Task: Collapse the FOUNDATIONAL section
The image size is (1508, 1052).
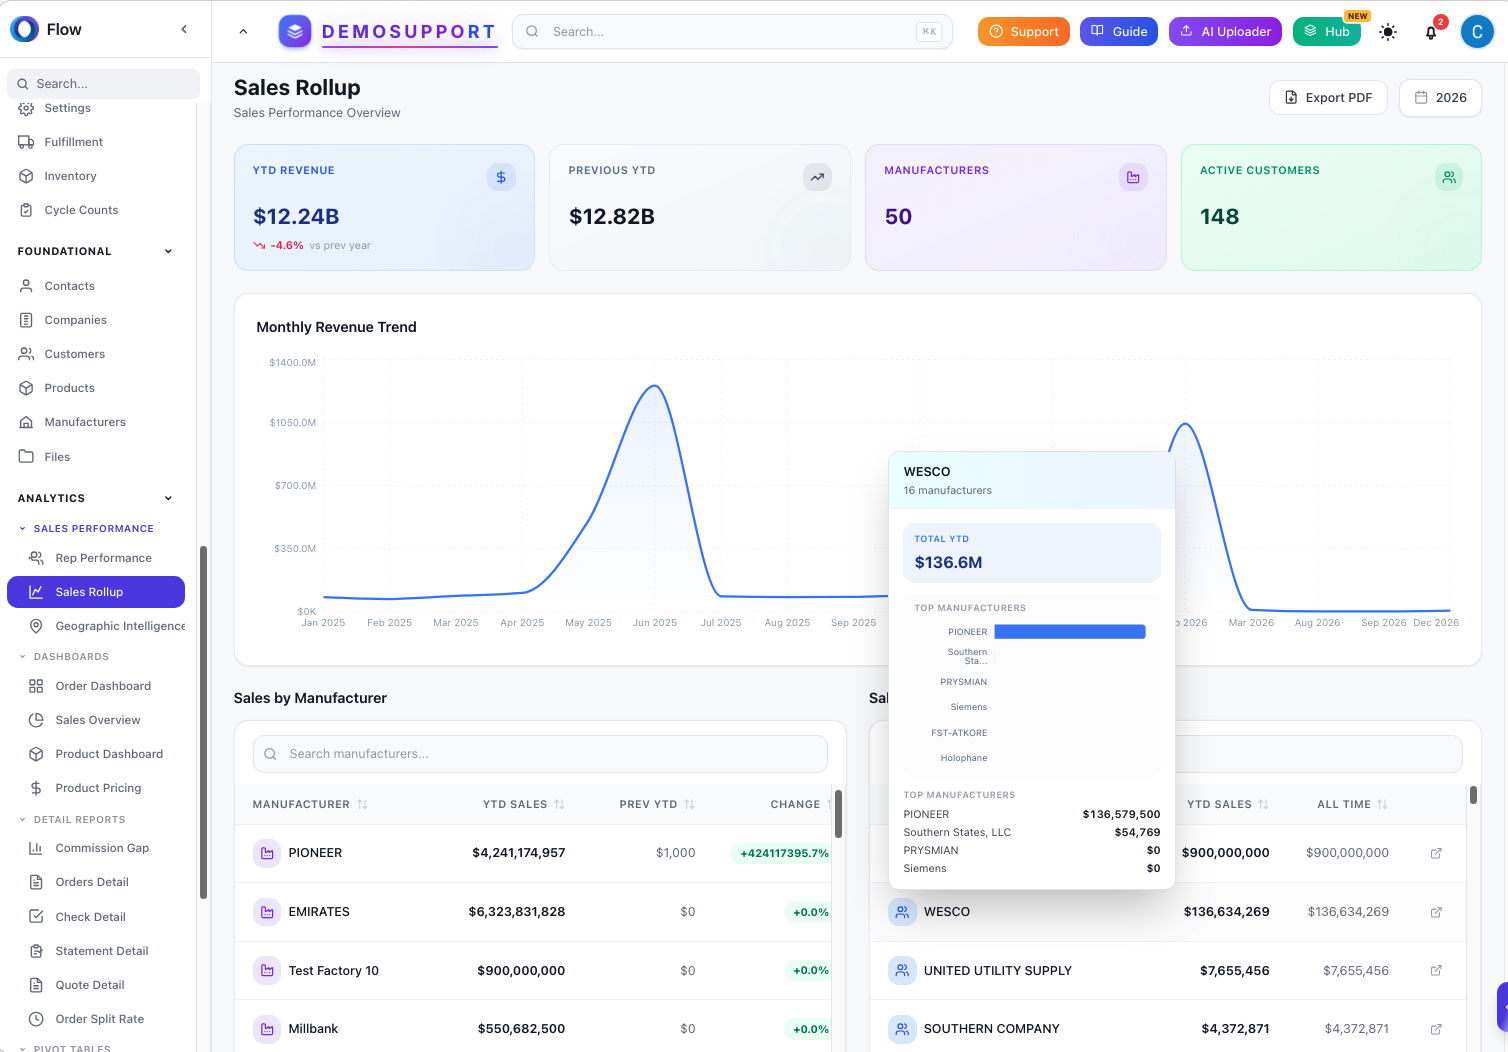Action: pyautogui.click(x=167, y=251)
